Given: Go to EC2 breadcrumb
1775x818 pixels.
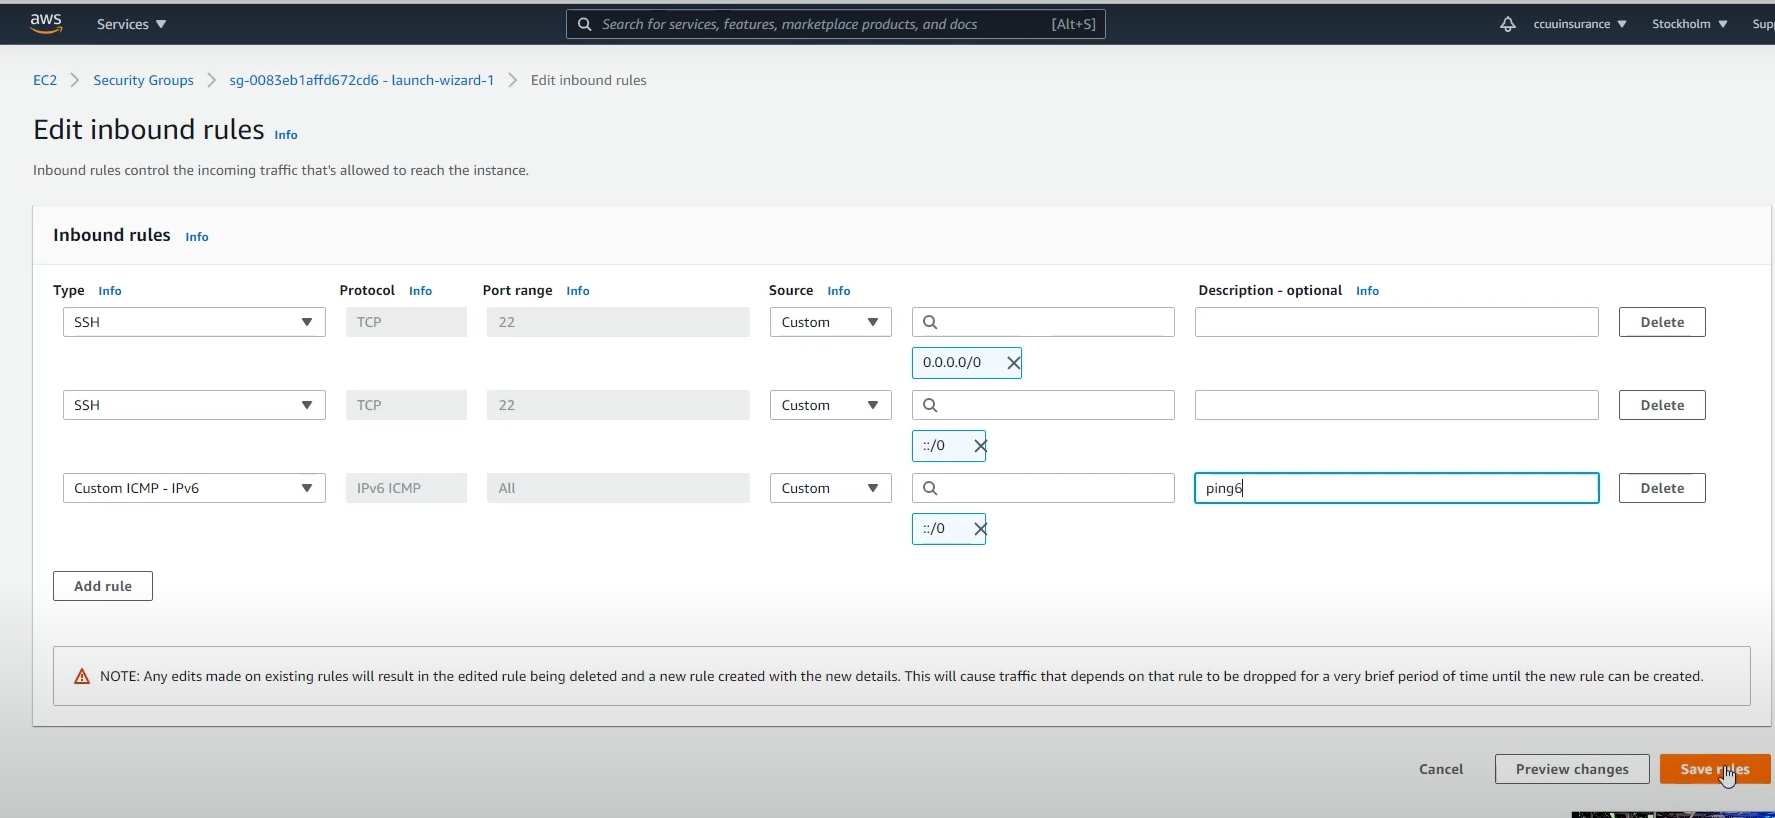Looking at the screenshot, I should pyautogui.click(x=45, y=80).
